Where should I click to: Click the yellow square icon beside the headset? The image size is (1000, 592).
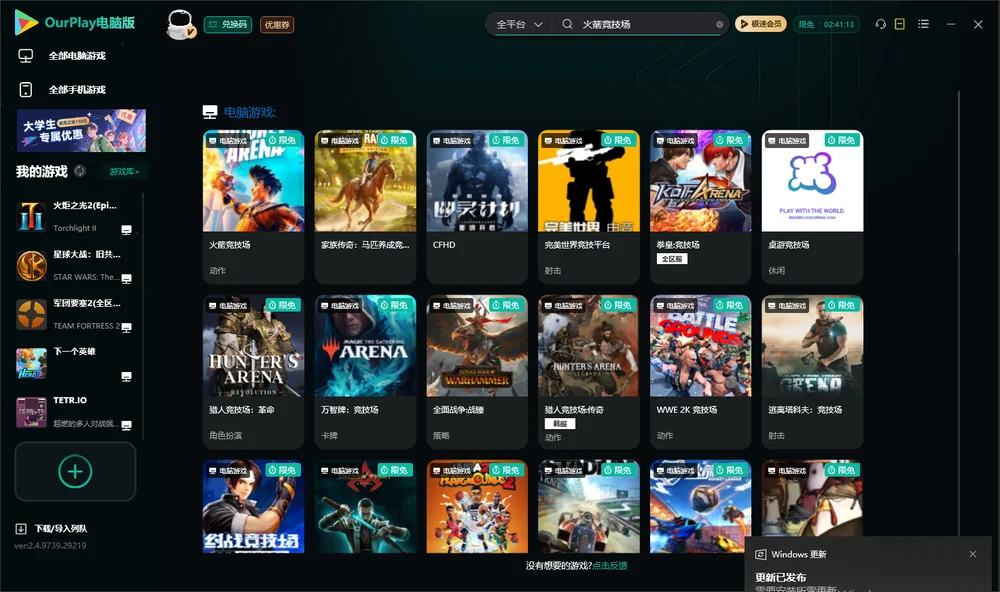(900, 24)
